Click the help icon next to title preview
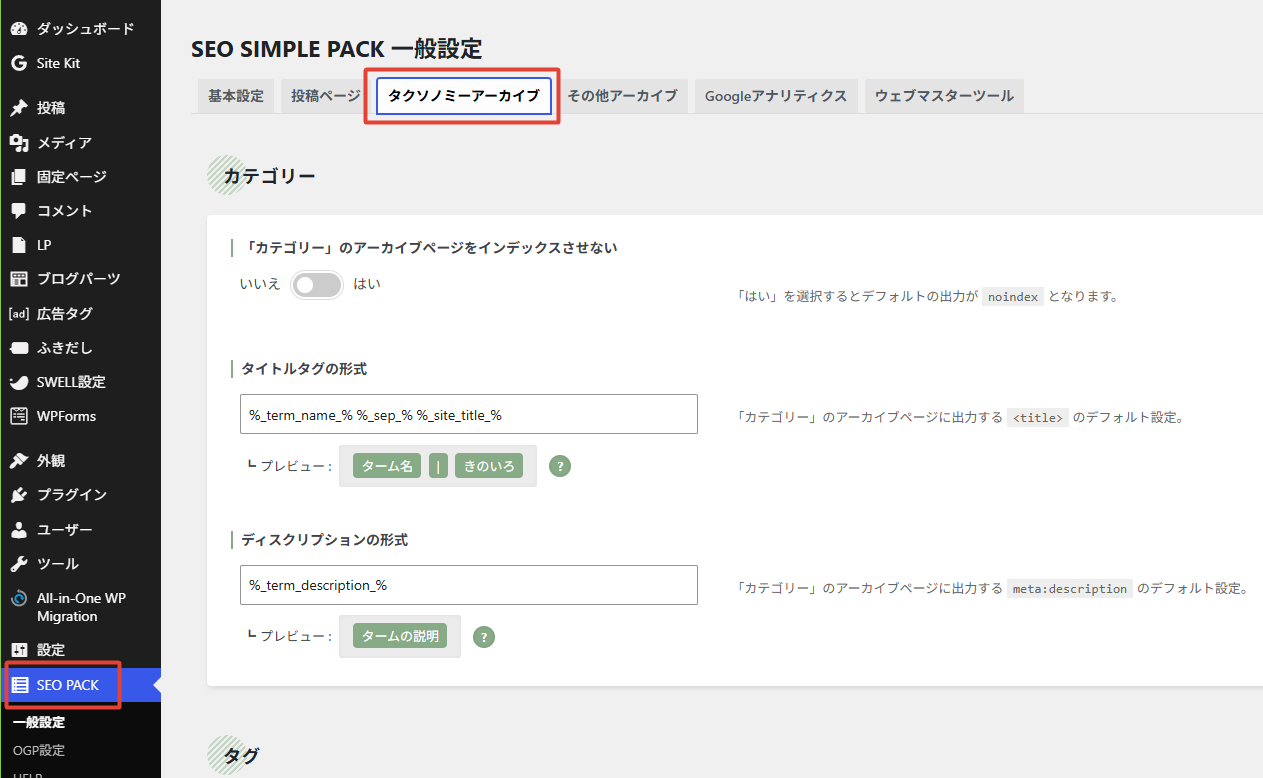The image size is (1263, 778). pos(560,466)
